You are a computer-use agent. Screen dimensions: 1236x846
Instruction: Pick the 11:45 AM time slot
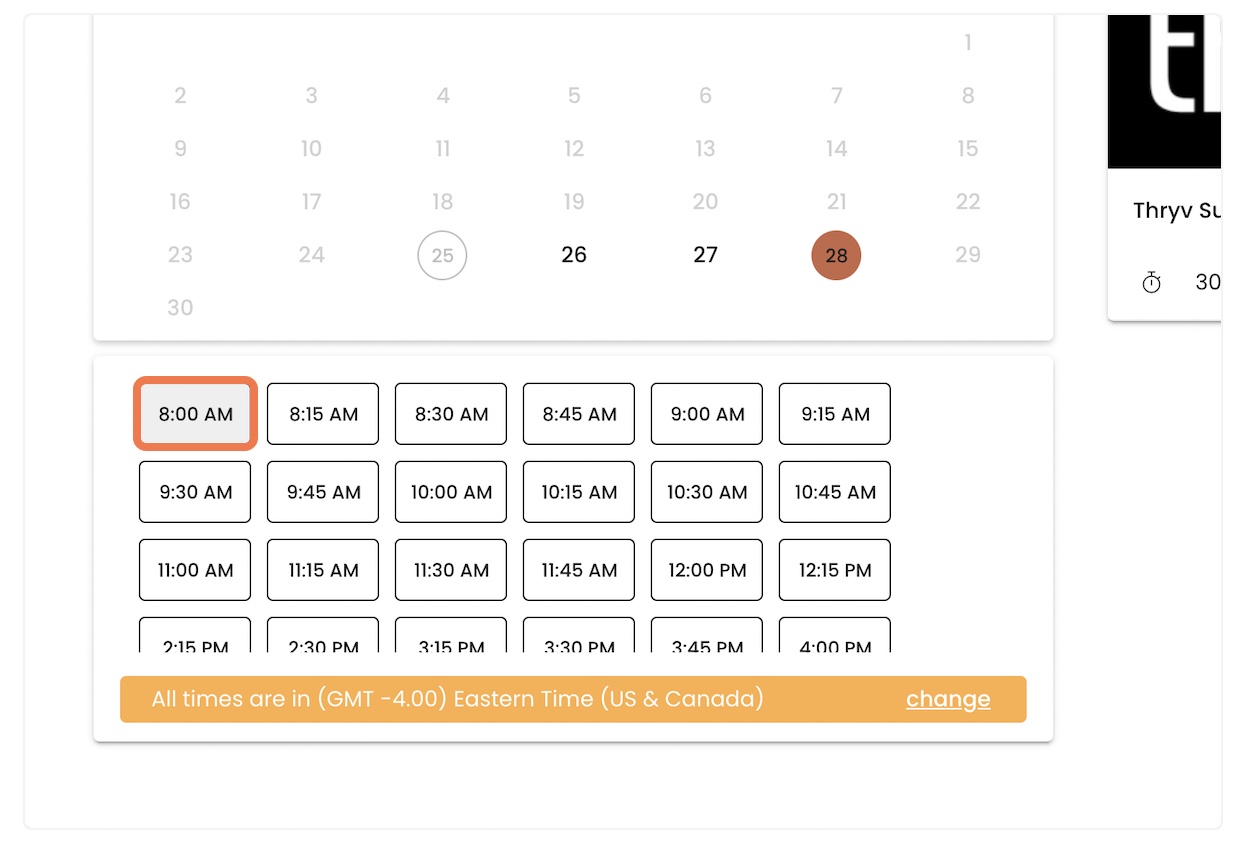[x=579, y=570]
